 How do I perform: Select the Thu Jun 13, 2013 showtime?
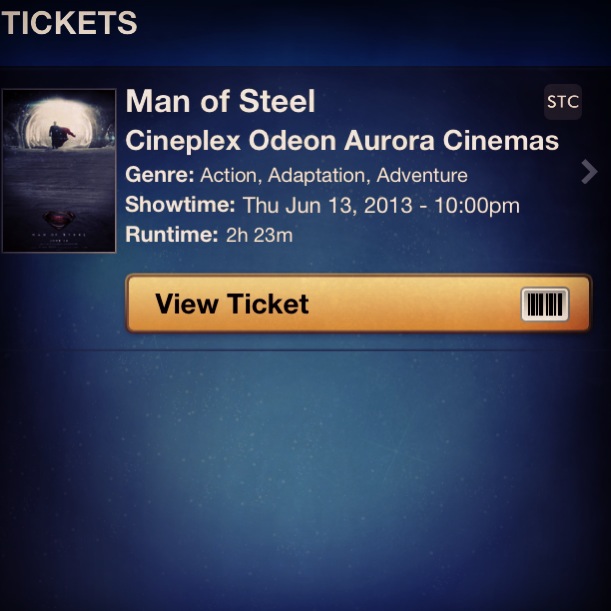coord(327,205)
